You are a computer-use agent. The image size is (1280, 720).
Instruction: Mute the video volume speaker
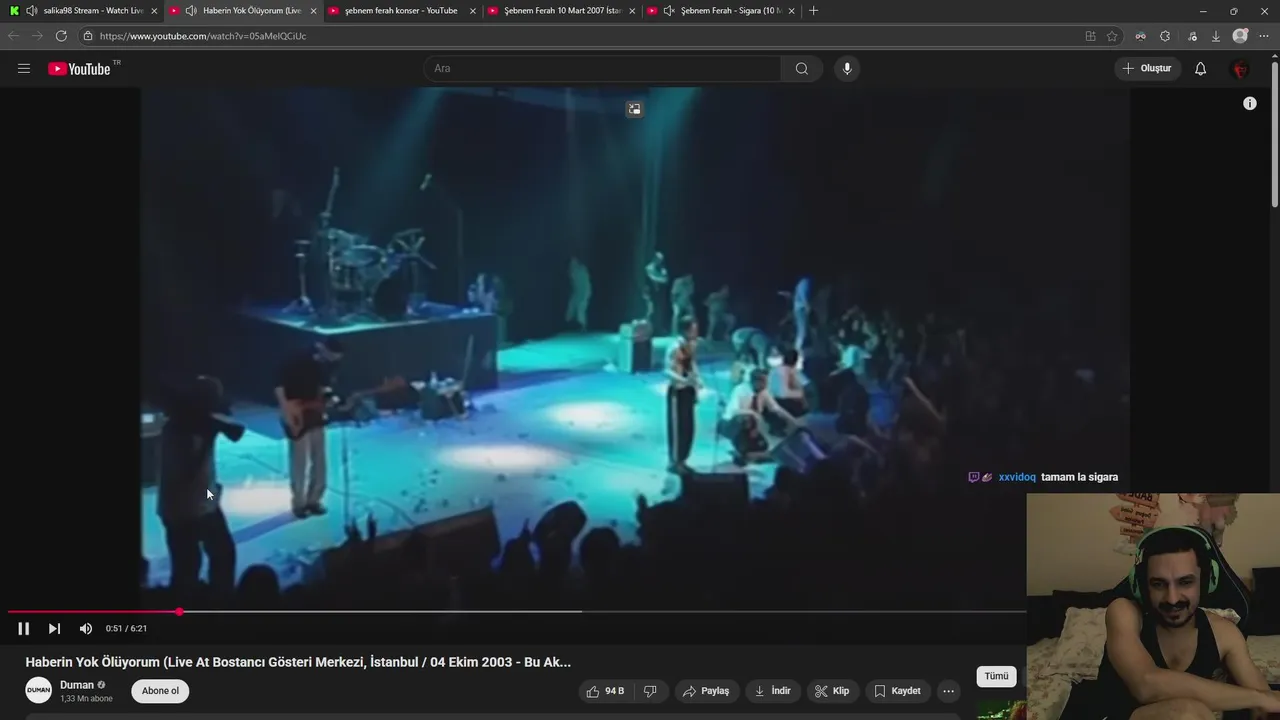tap(86, 629)
